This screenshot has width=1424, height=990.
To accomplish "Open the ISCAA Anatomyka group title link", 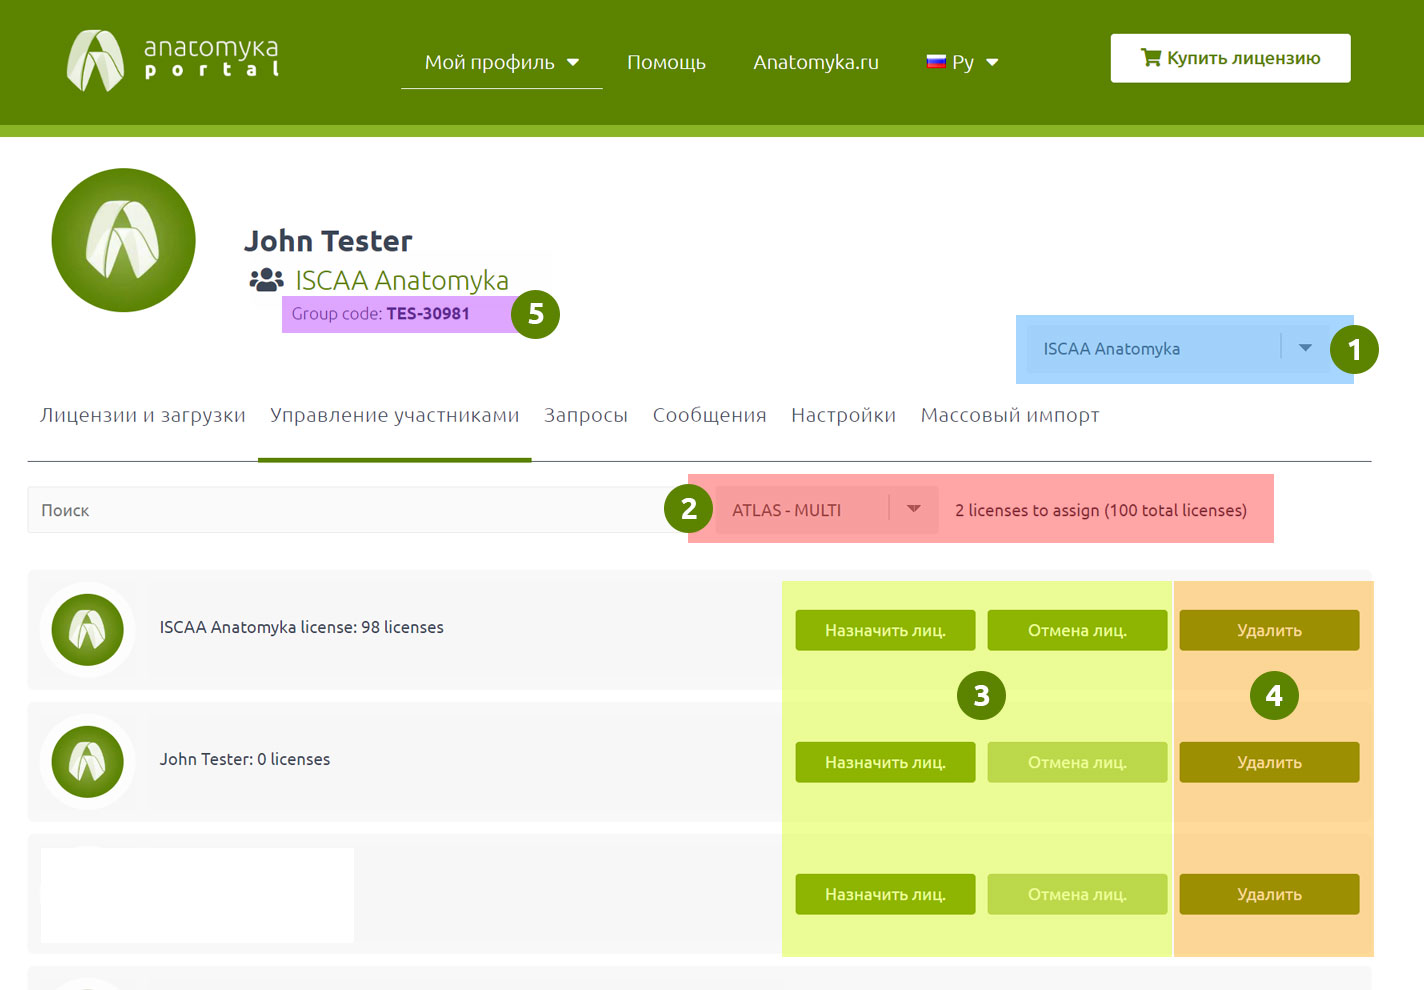I will coord(402,280).
